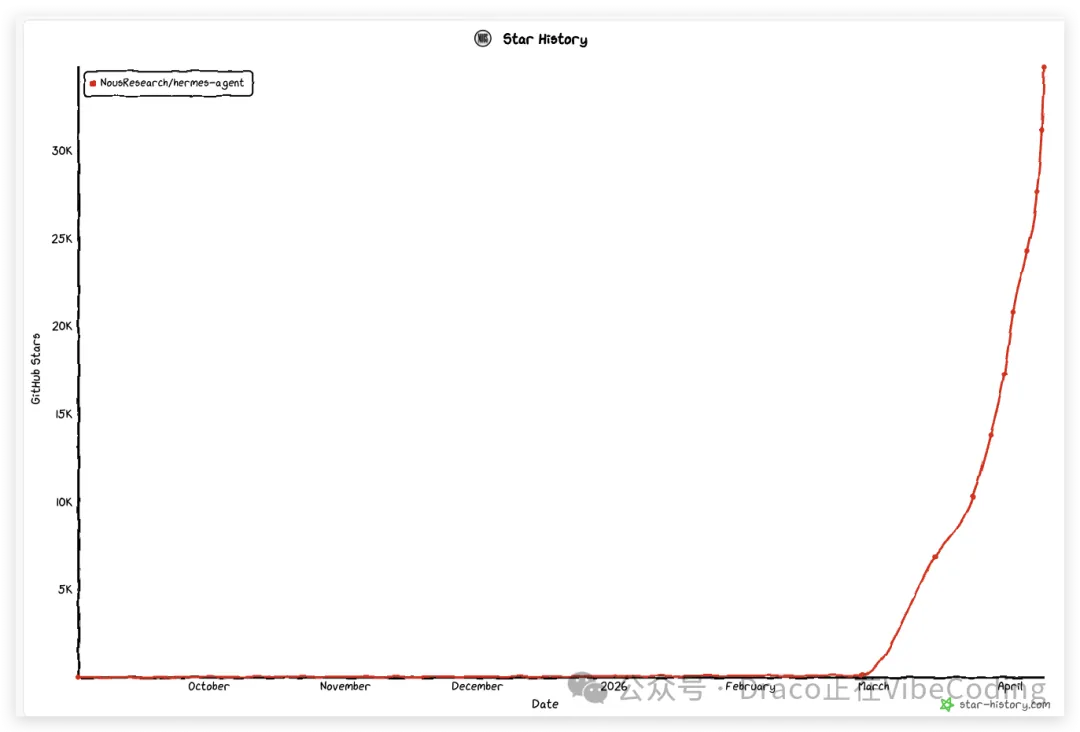
Task: Select the NousResearch/hermes-agent legend label
Action: (x=172, y=84)
